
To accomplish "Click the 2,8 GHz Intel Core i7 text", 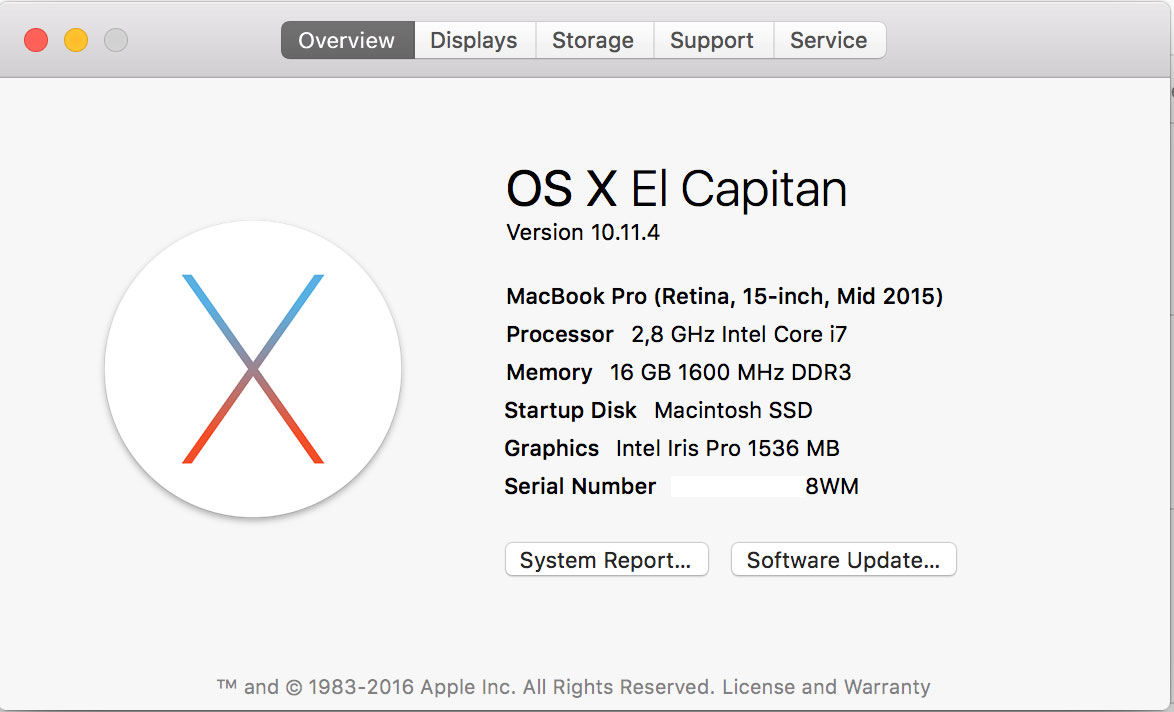I will 739,334.
